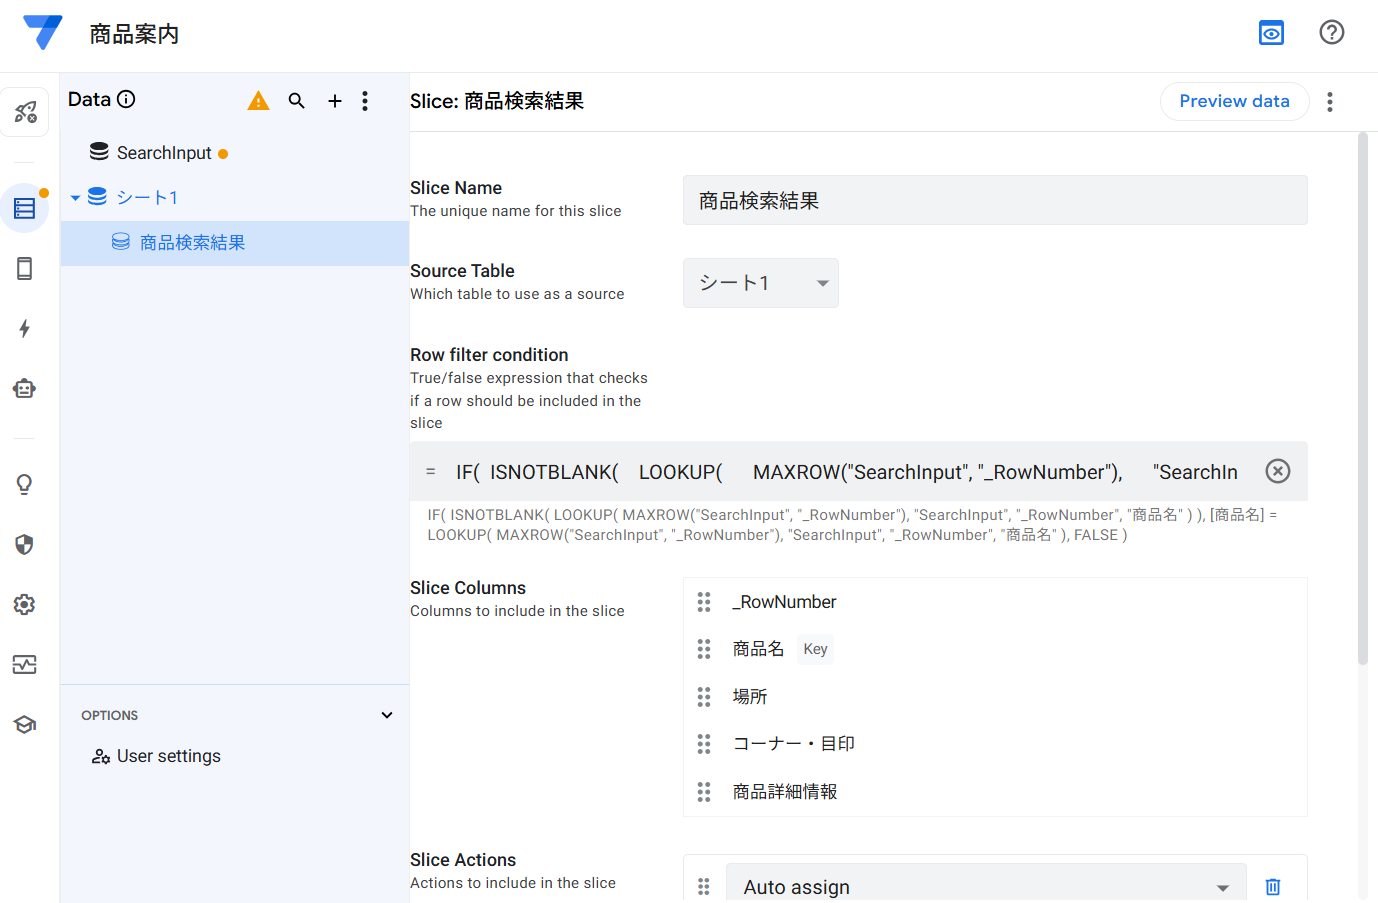This screenshot has height=903, width=1378.
Task: Edit the row filter condition expression
Action: [845, 472]
